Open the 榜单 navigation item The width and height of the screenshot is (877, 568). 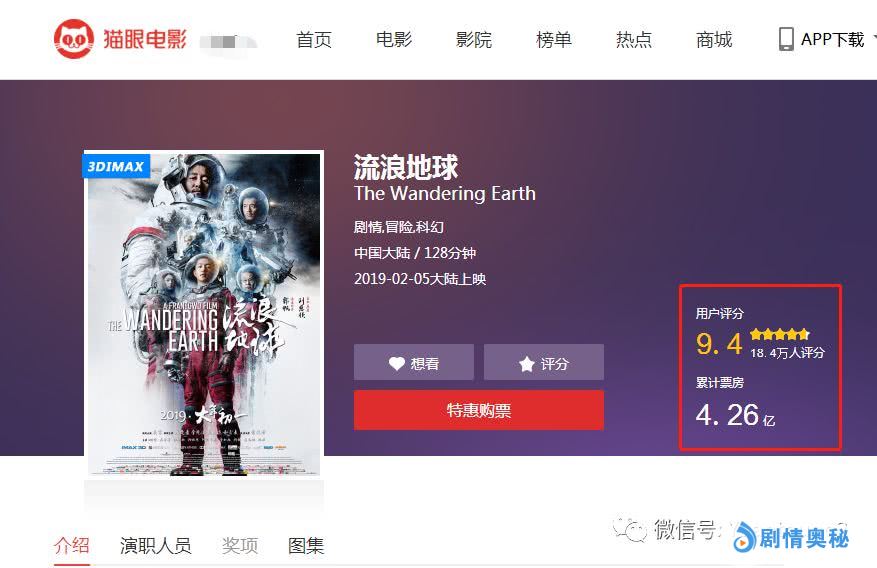click(x=554, y=39)
